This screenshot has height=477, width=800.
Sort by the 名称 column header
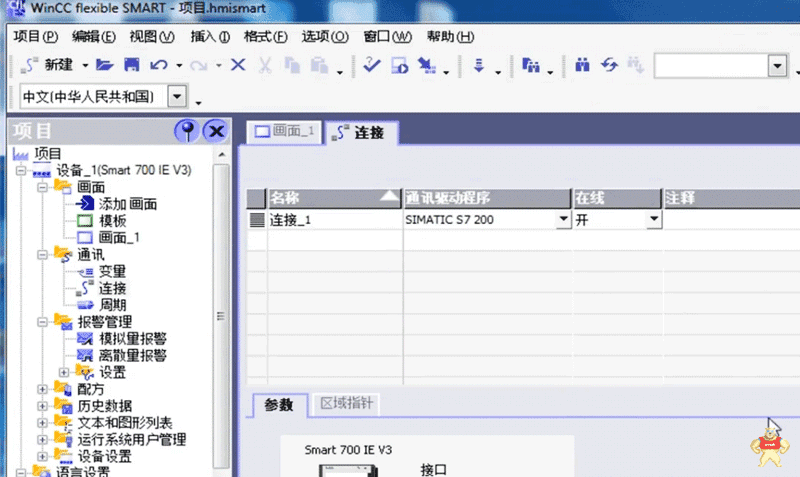[334, 198]
